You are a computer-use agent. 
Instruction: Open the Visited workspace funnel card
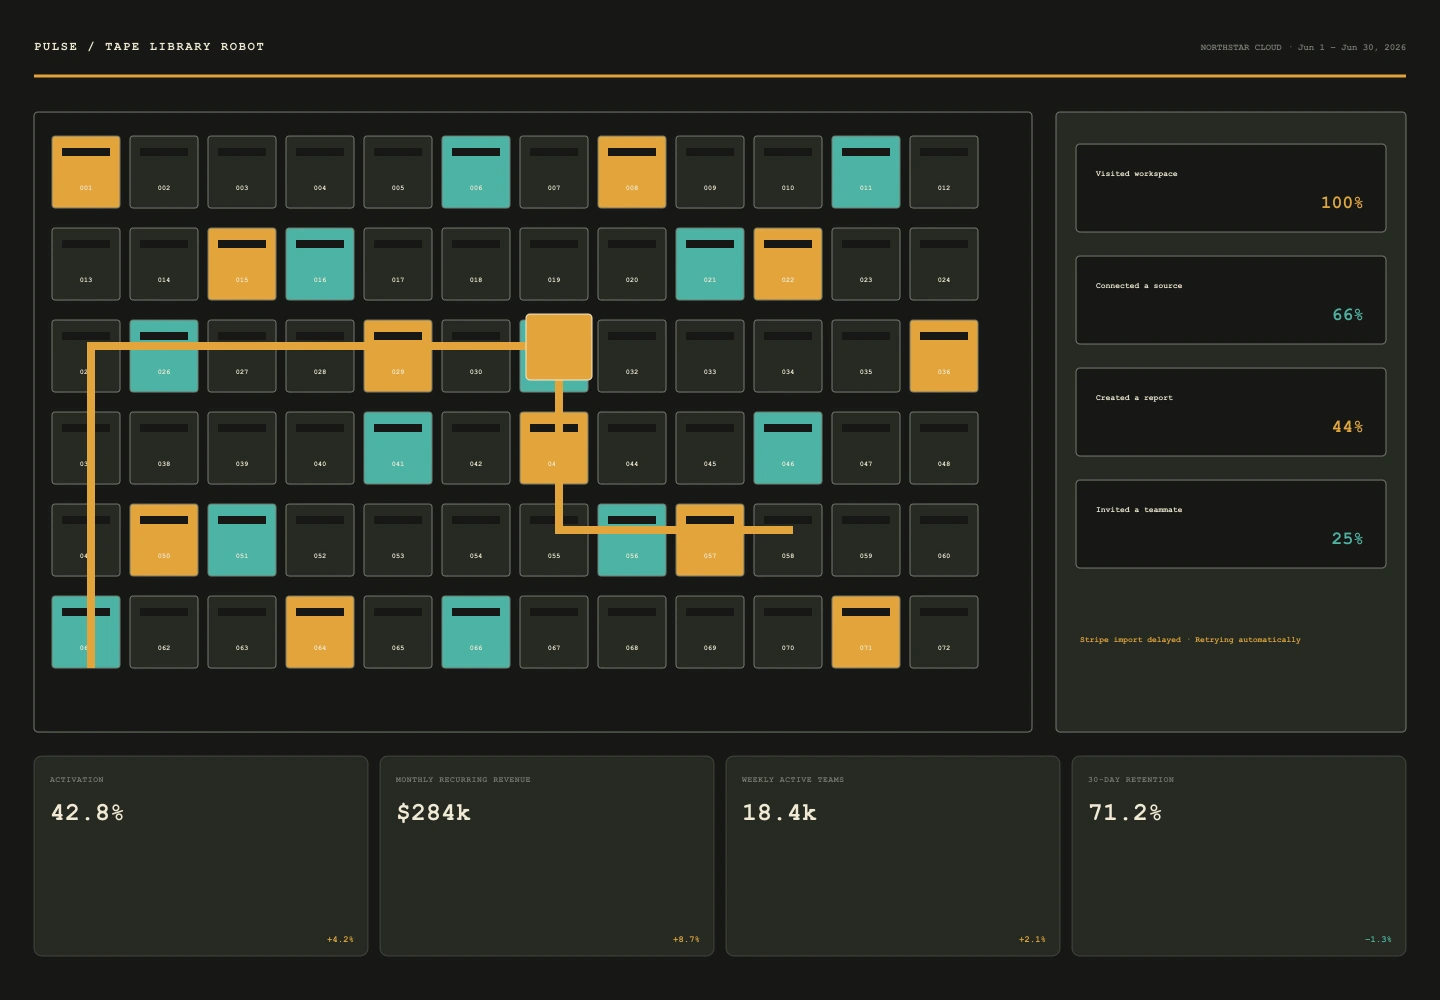click(1231, 188)
